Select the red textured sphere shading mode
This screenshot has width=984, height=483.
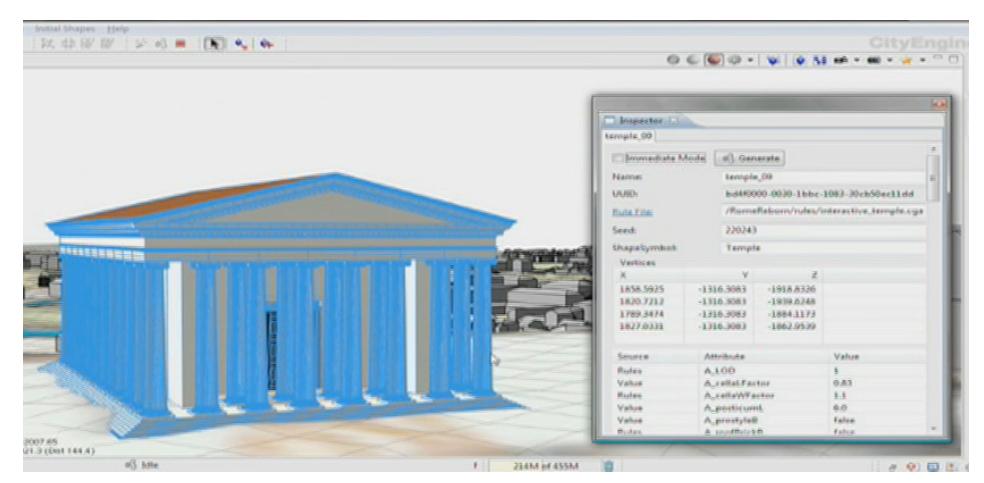[x=714, y=60]
